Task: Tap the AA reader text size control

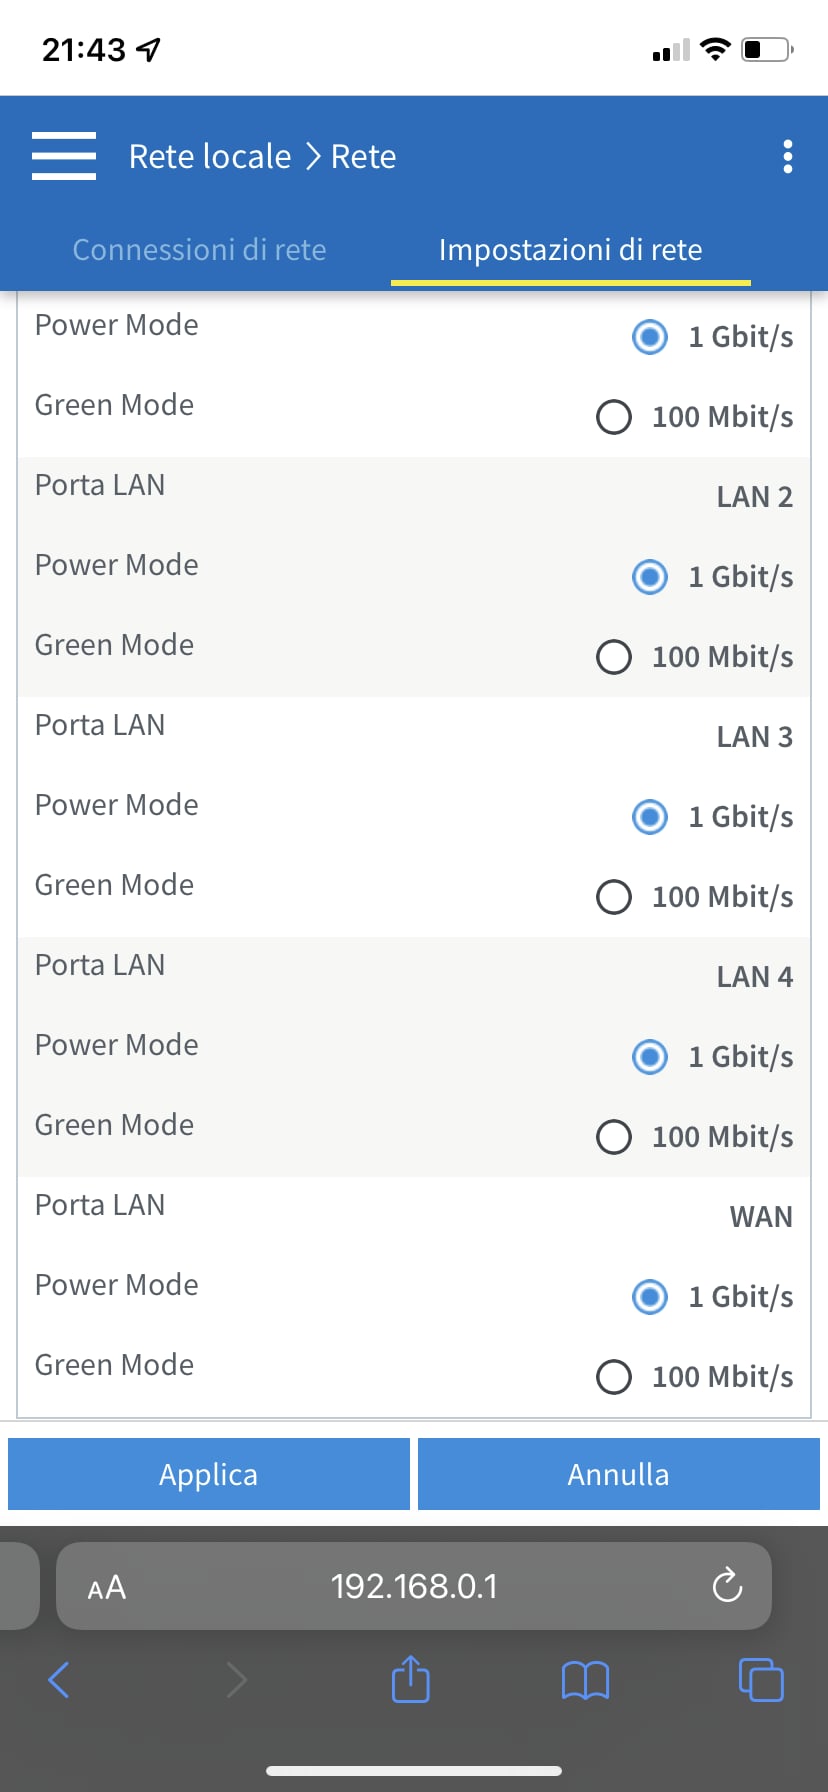Action: click(107, 1587)
